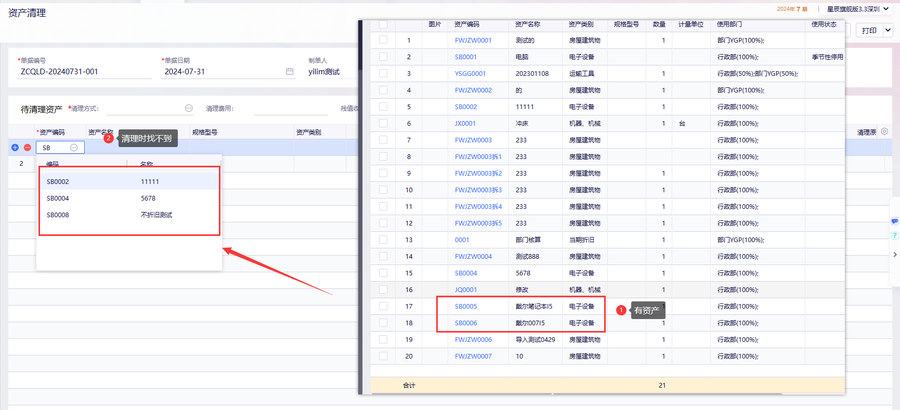The image size is (900, 410).
Task: Click the asset name 戴尔笔记本I5
Action: [534, 307]
